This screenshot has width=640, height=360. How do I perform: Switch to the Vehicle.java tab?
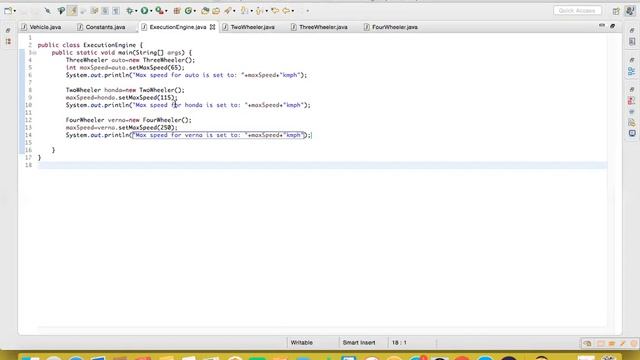tap(41, 27)
